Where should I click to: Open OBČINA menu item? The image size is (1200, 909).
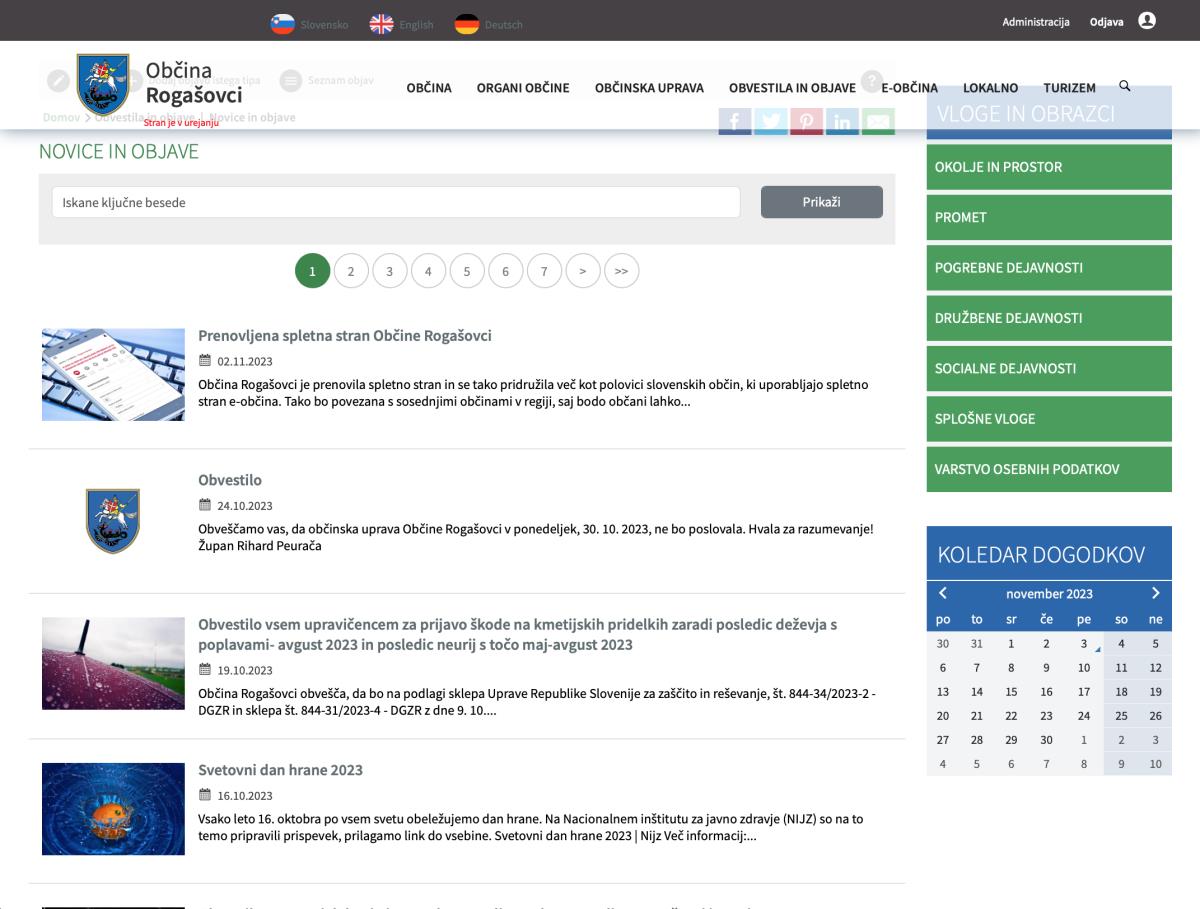[x=429, y=88]
